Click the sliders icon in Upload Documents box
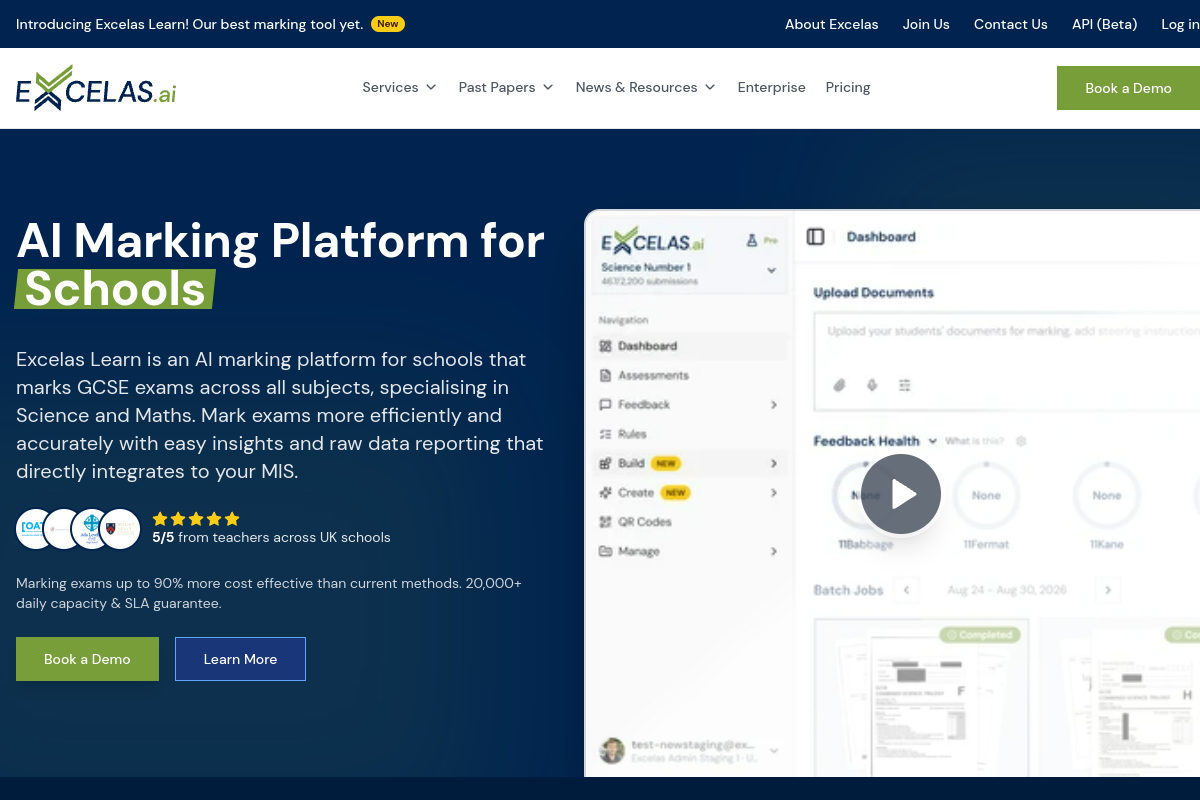Image resolution: width=1200 pixels, height=800 pixels. point(905,385)
